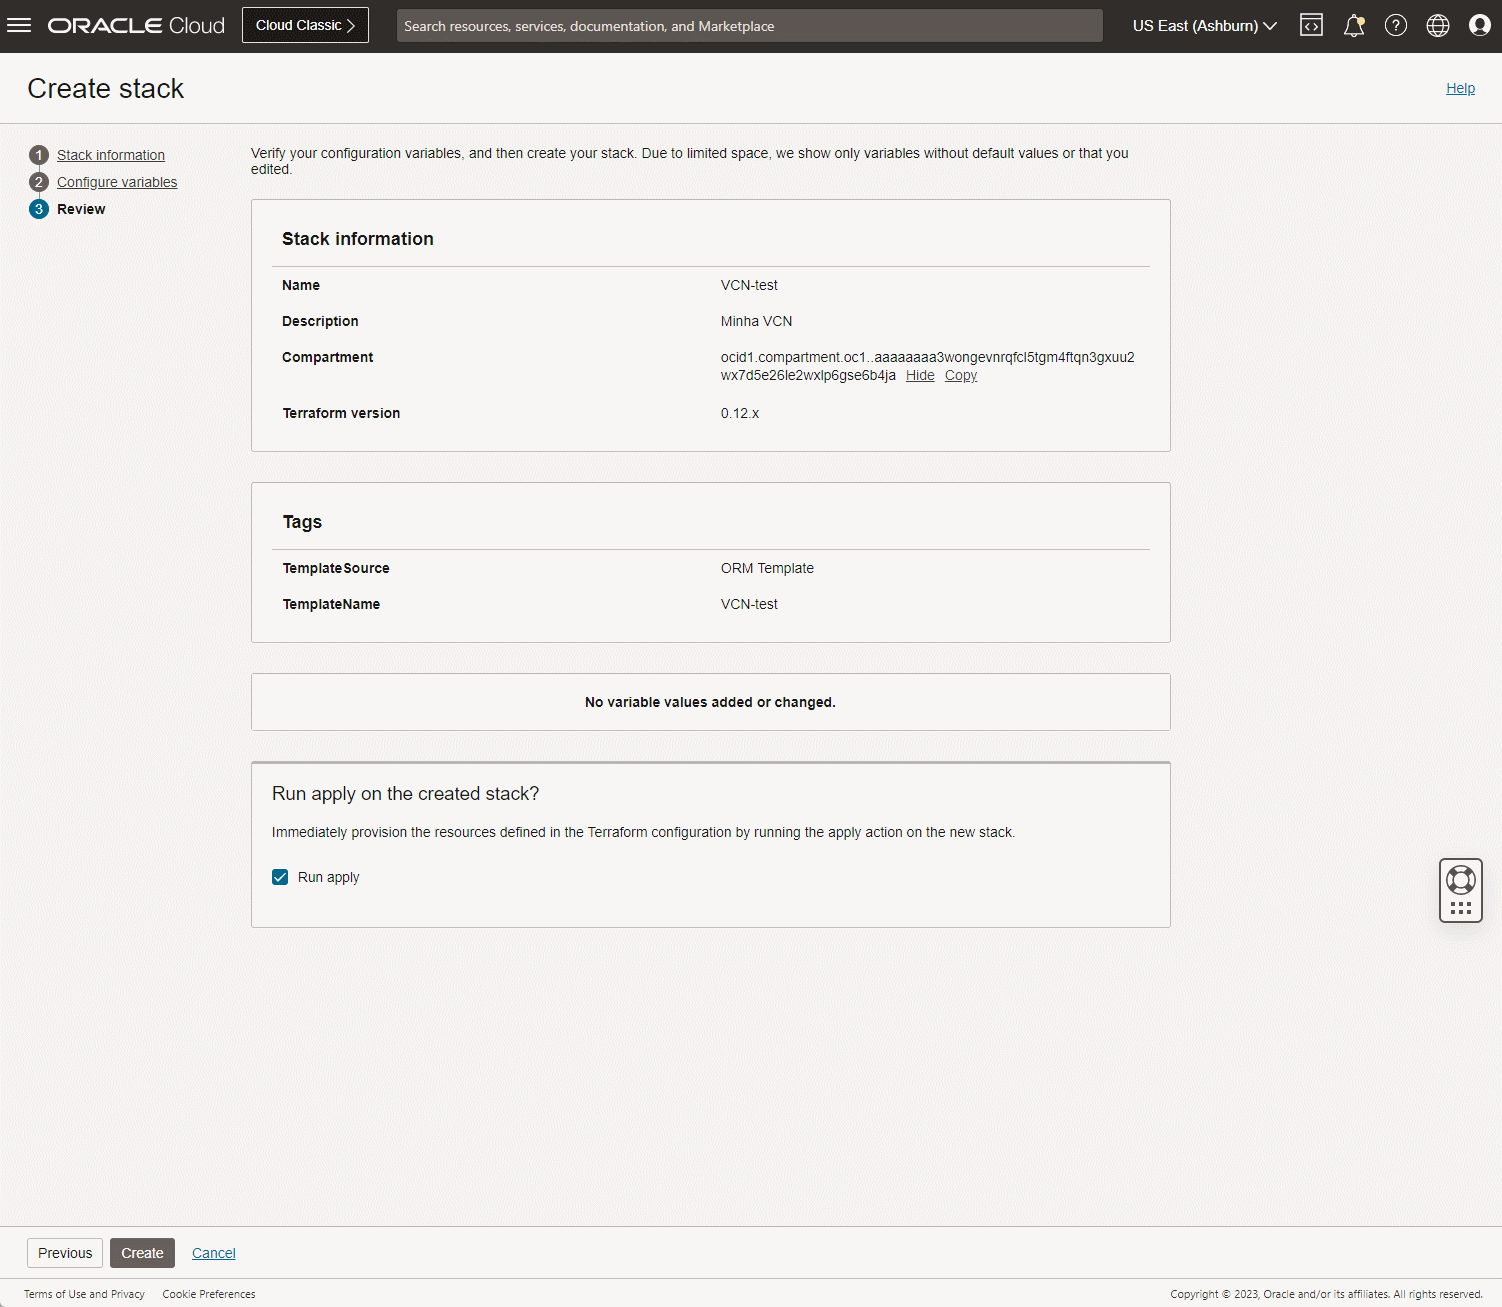The height and width of the screenshot is (1307, 1502).
Task: Click the Previous button
Action: (65, 1253)
